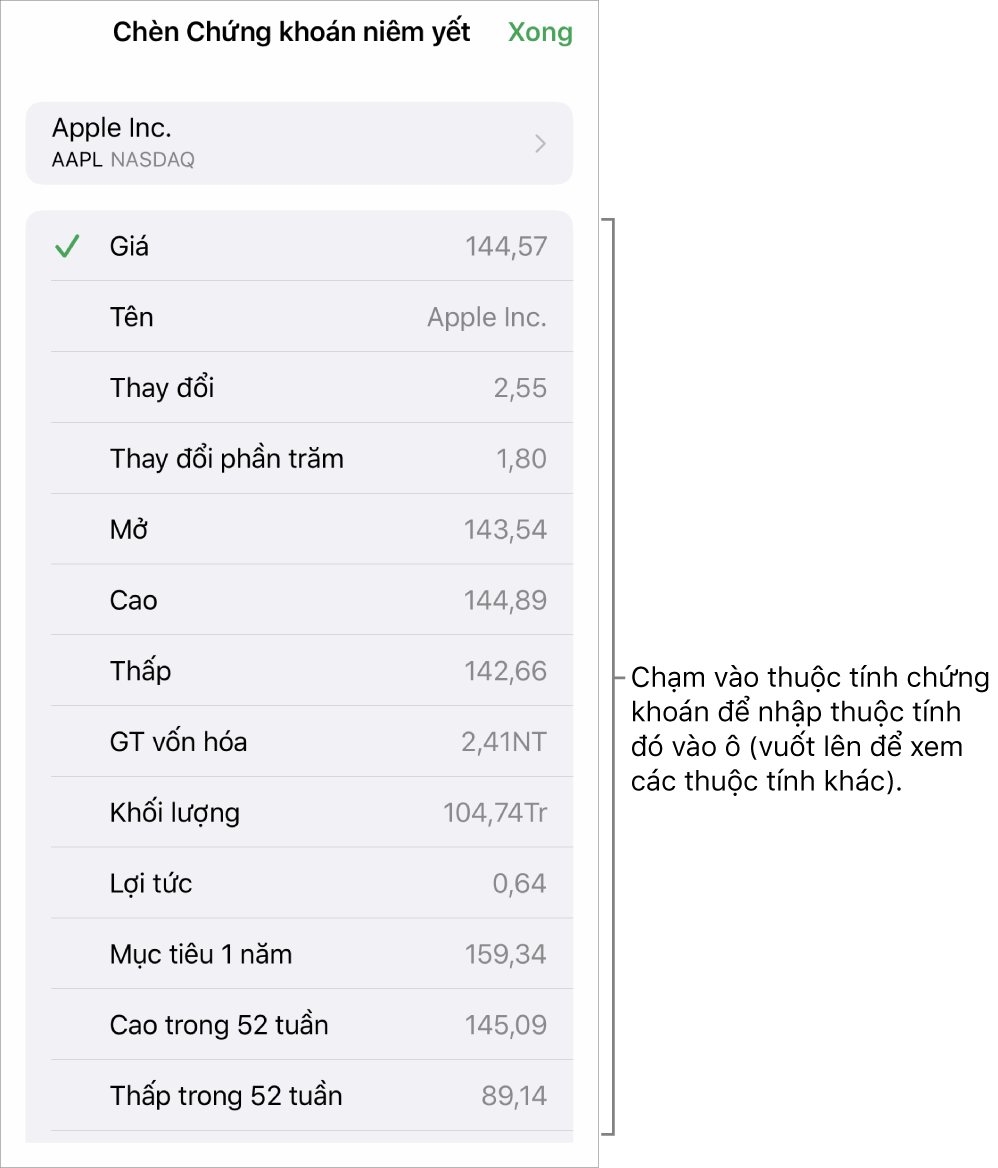
Task: Click the price value 144,57
Action: pyautogui.click(x=506, y=247)
